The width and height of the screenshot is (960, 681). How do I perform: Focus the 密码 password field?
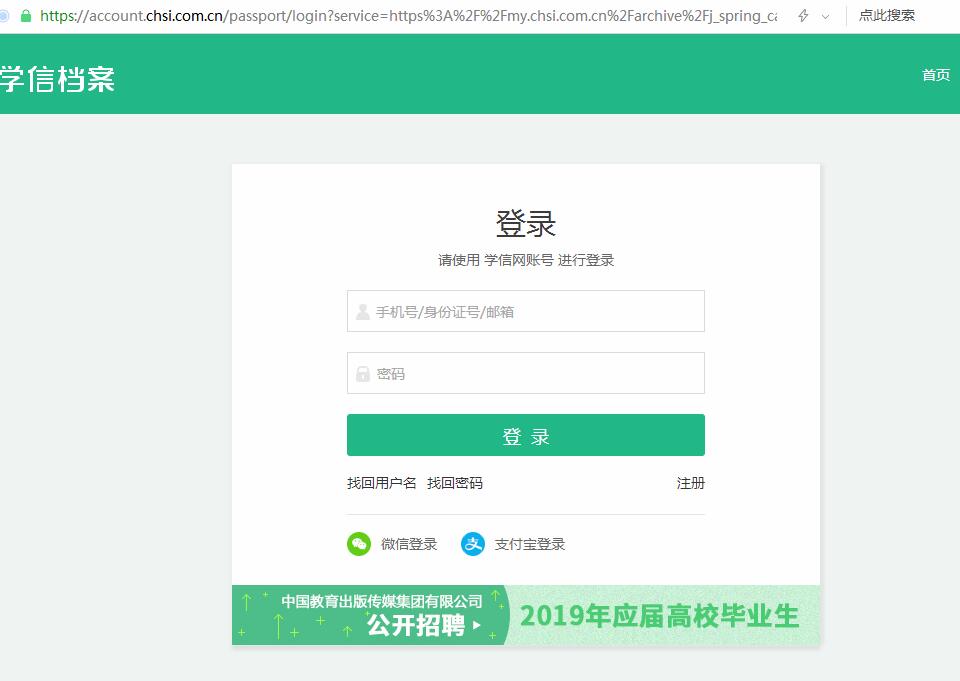pos(526,373)
